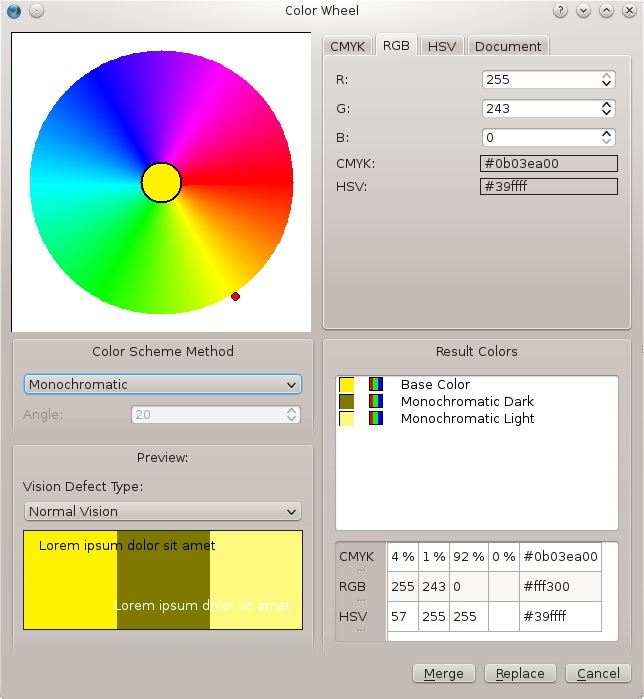Open the Vision Defect Type dropdown

coord(163,511)
